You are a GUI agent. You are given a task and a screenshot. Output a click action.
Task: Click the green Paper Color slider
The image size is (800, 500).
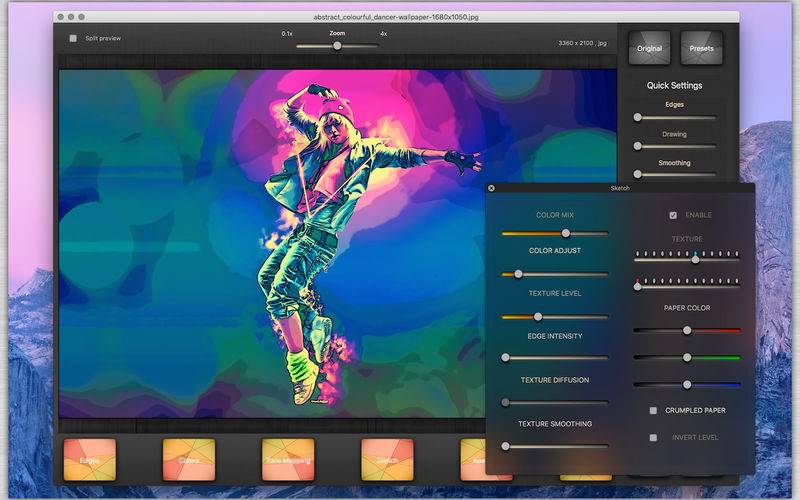coord(687,358)
